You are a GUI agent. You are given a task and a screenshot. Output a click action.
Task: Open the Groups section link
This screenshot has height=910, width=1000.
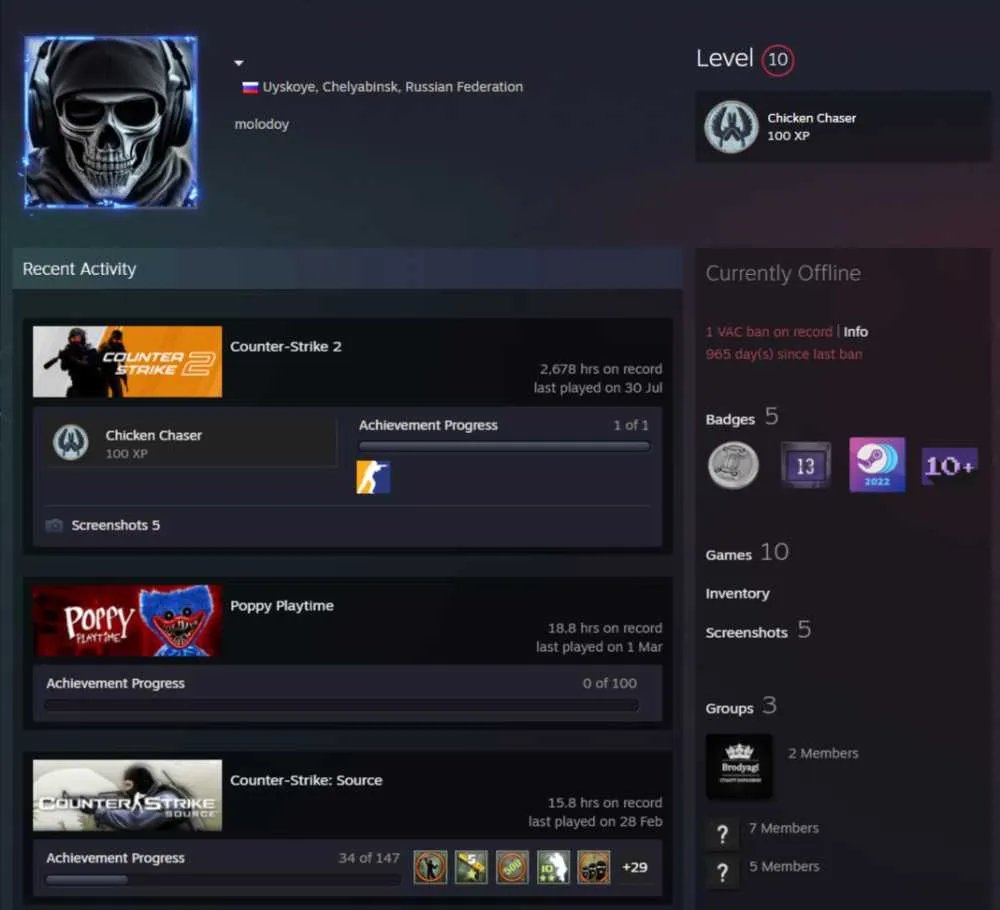[729, 708]
